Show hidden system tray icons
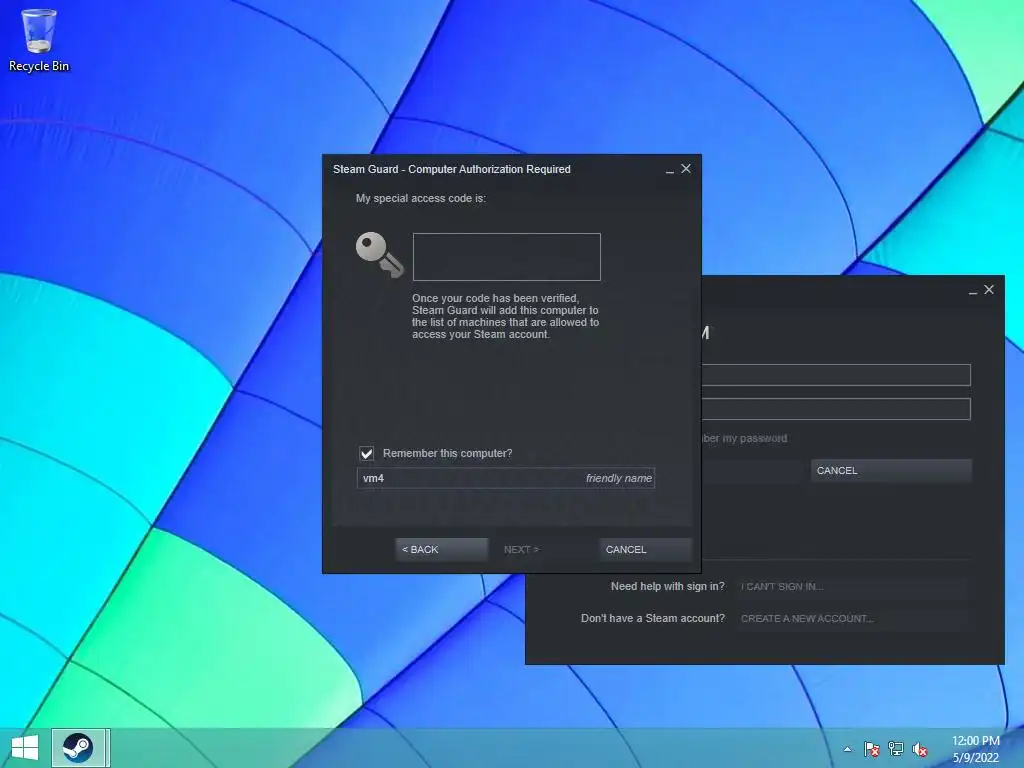Screen dimensions: 1024x768 [847, 749]
